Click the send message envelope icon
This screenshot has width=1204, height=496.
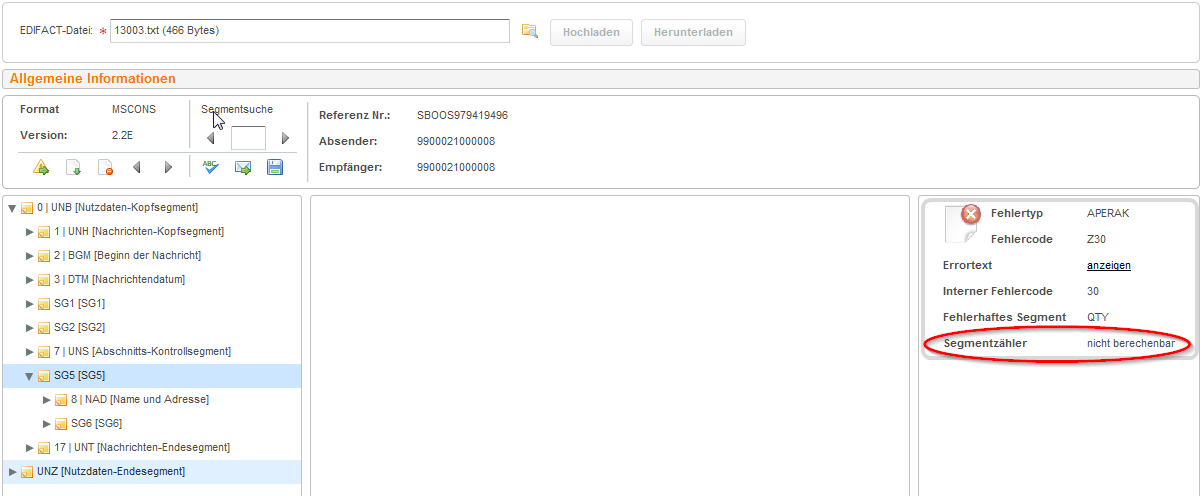pyautogui.click(x=242, y=167)
